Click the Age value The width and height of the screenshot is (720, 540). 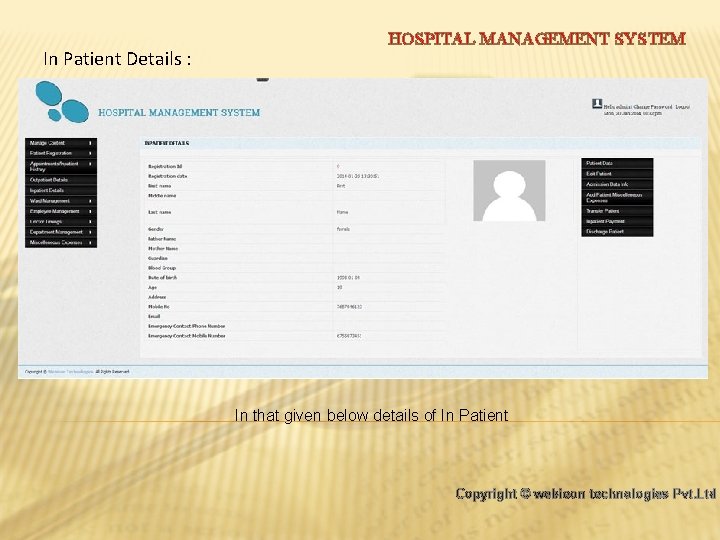point(340,287)
